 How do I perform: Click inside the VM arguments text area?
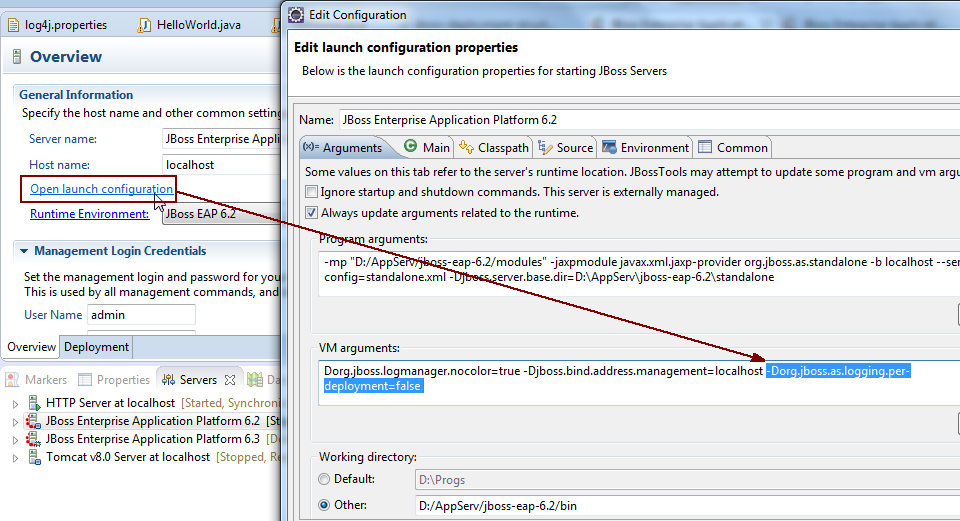(x=639, y=383)
